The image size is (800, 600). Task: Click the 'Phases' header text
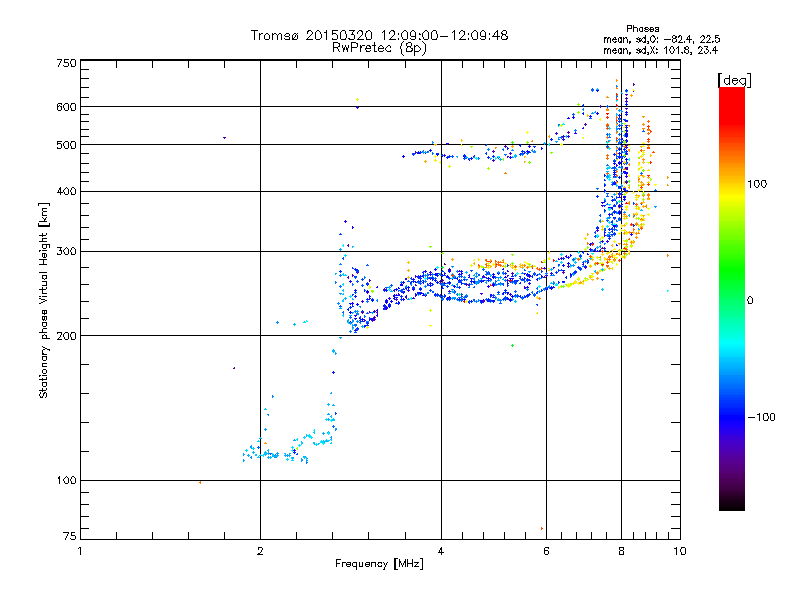[642, 29]
